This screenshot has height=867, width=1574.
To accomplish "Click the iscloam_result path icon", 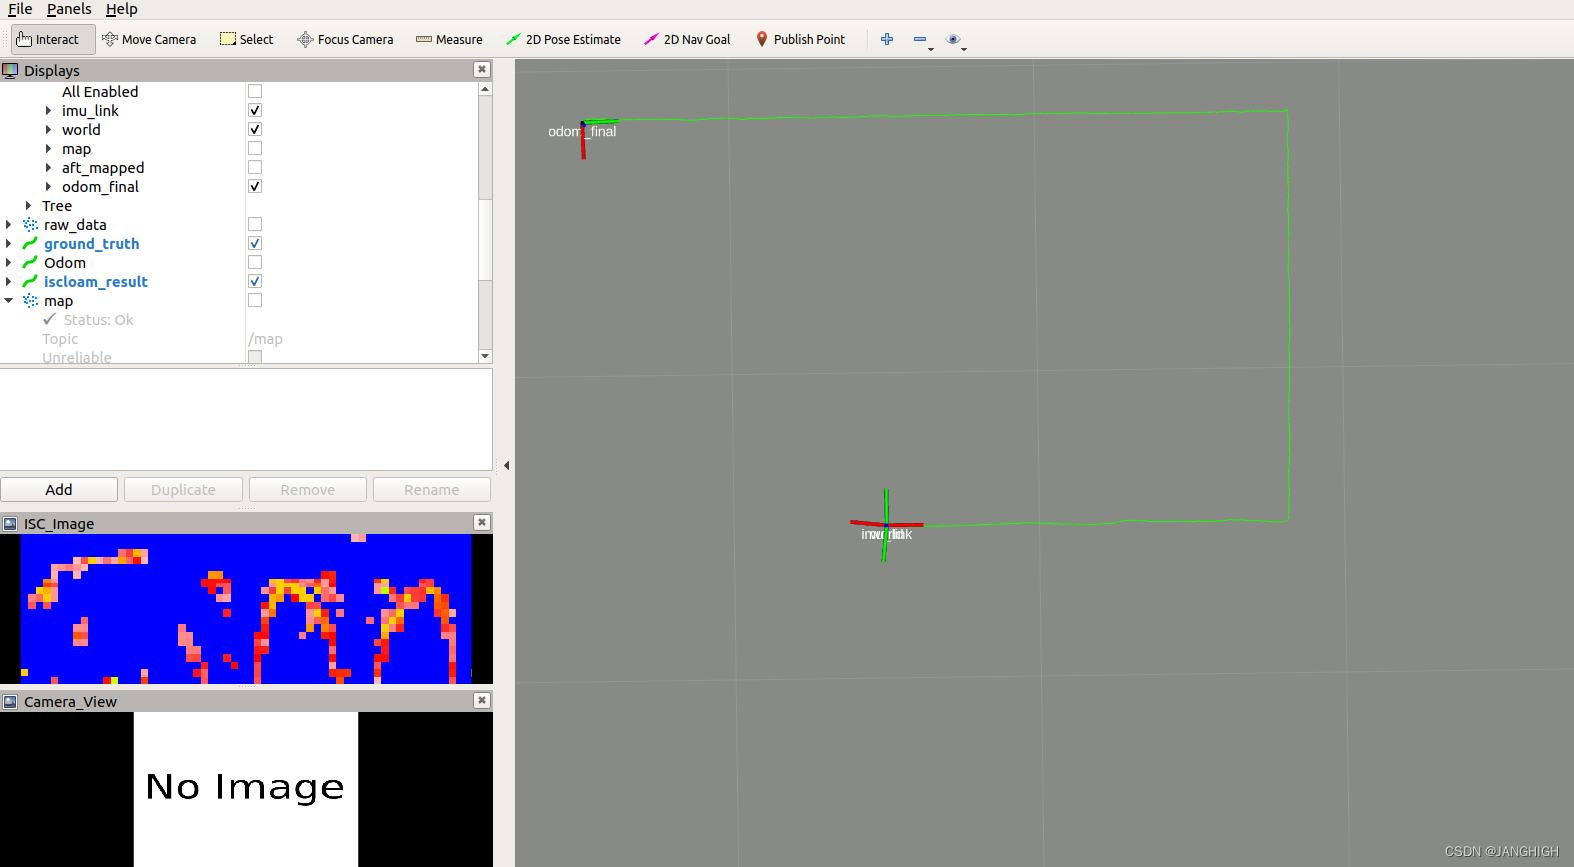I will [31, 282].
